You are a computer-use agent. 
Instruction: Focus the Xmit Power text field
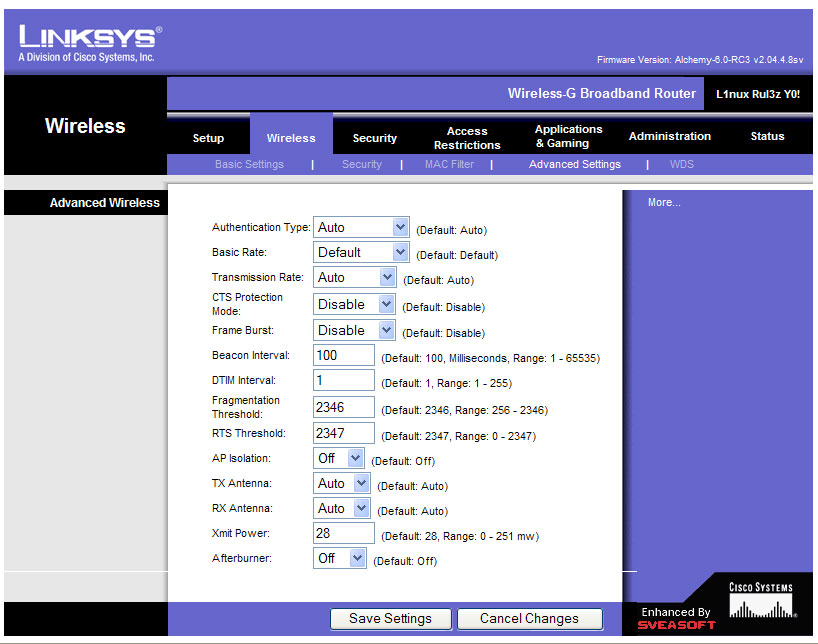pyautogui.click(x=344, y=534)
